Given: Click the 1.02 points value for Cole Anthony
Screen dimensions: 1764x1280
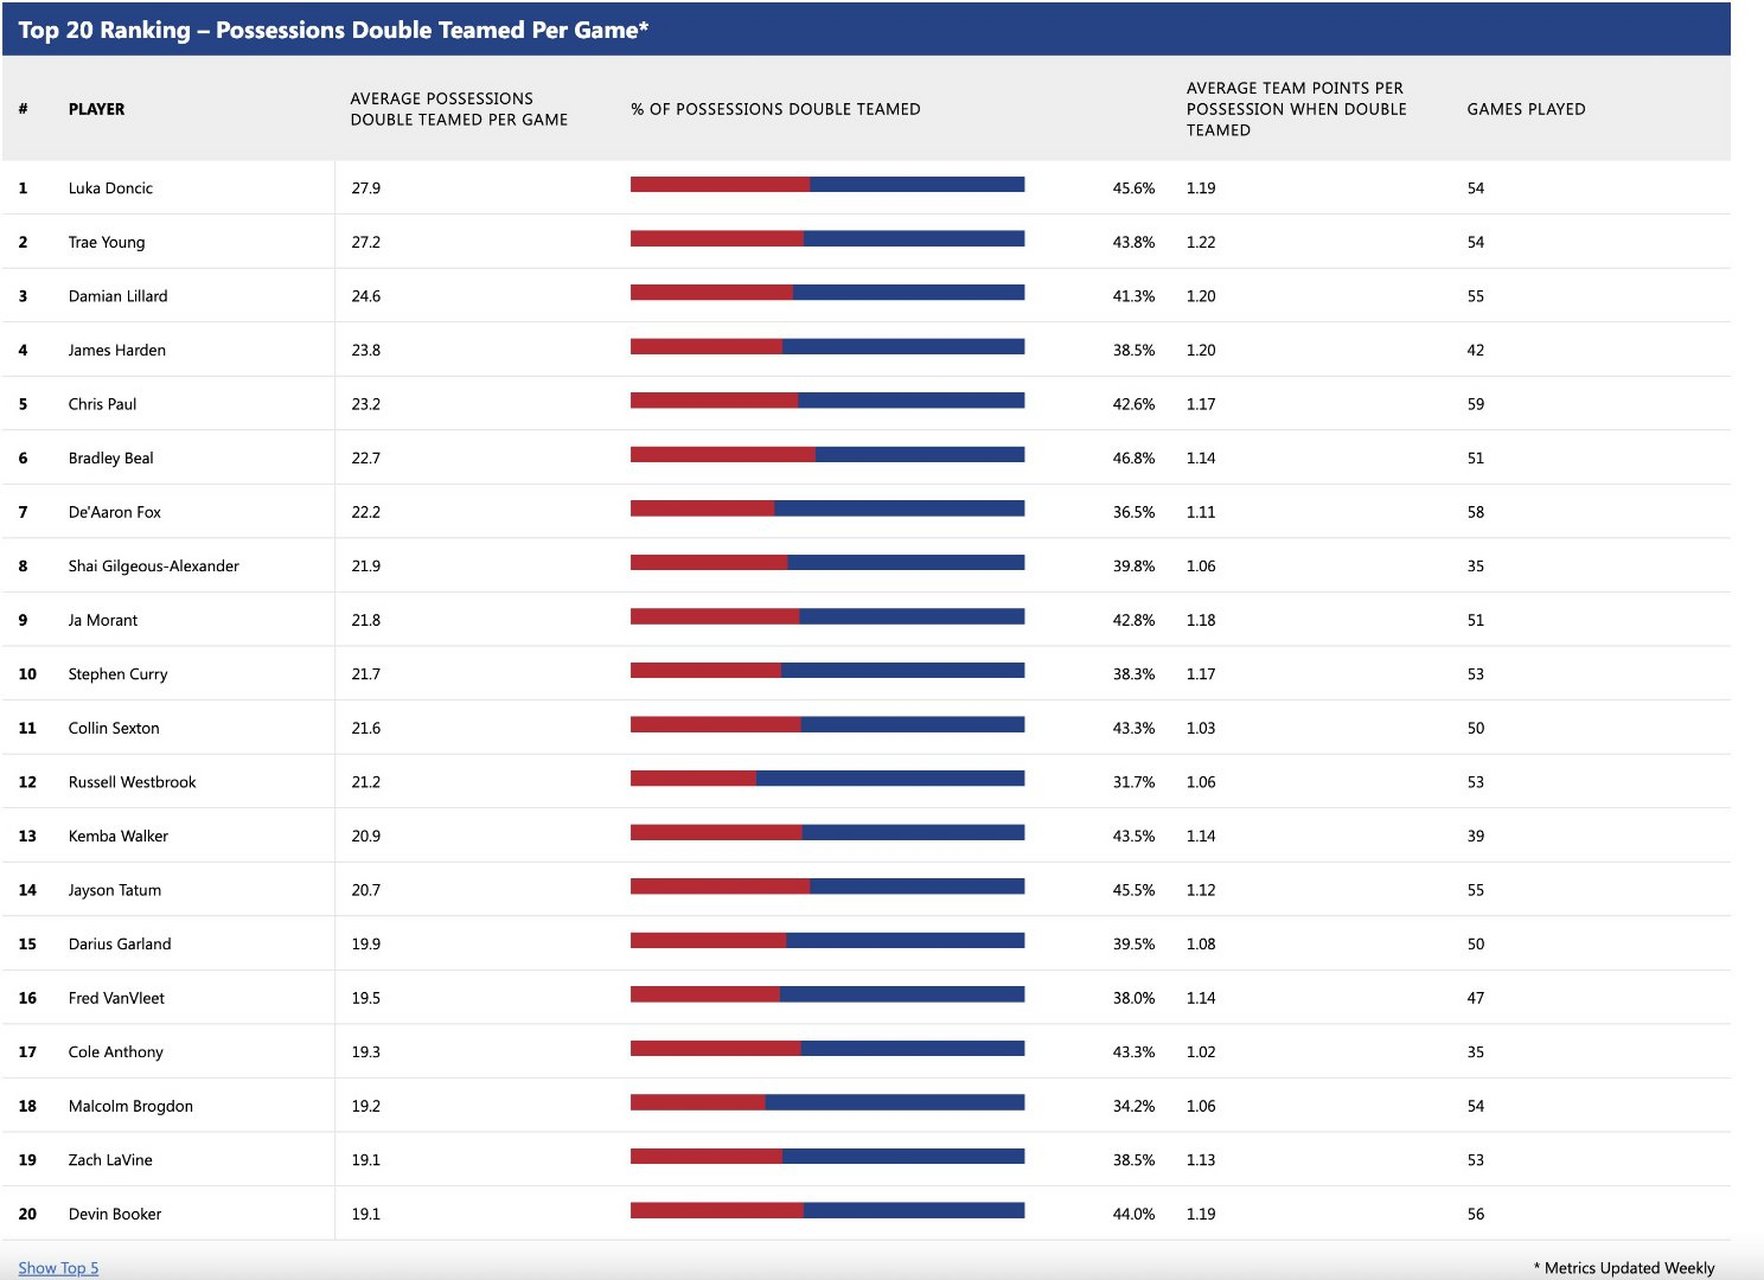Looking at the screenshot, I should coord(1201,1052).
